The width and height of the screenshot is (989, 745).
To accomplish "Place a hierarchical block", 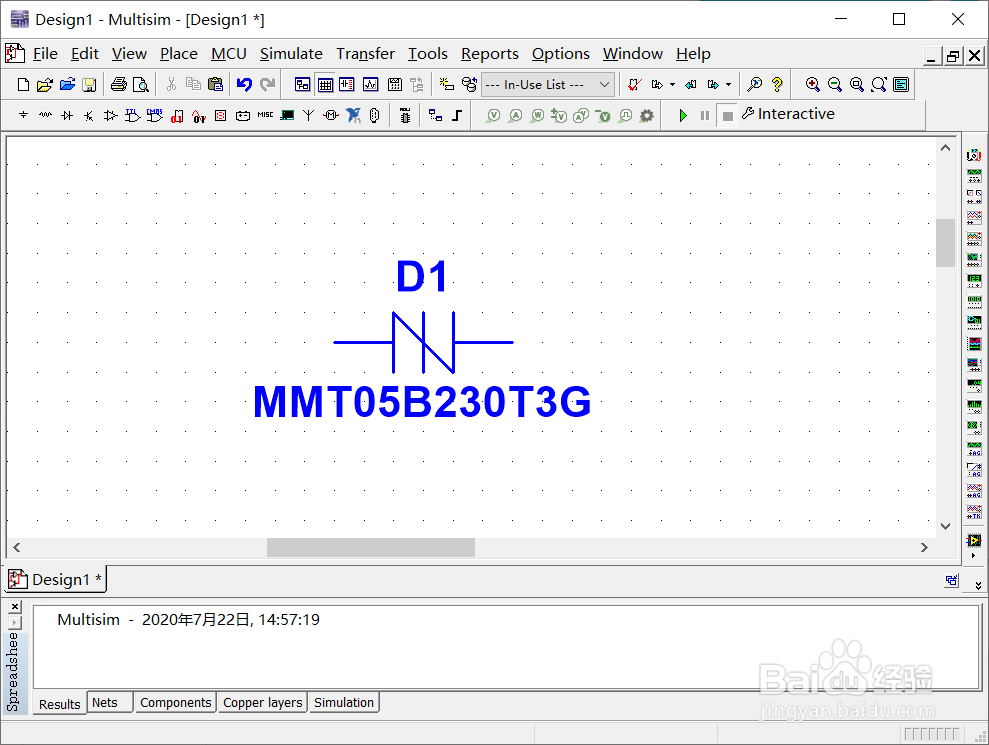I will (435, 115).
